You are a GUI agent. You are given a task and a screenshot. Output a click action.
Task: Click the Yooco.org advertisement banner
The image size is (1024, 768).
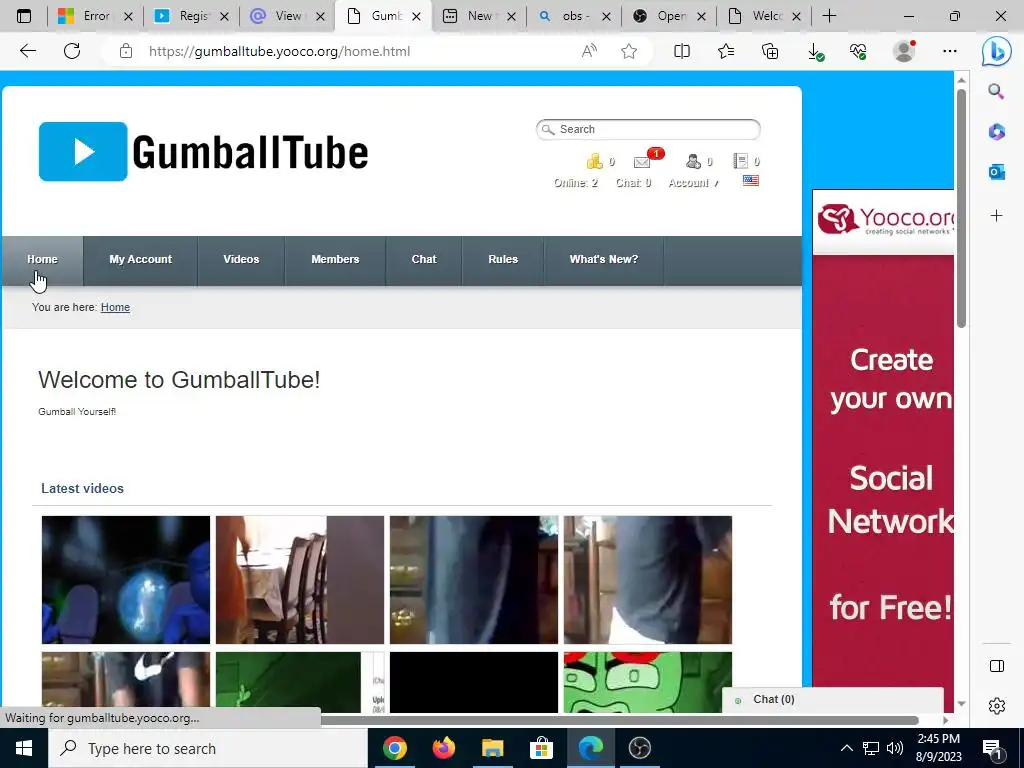point(883,451)
